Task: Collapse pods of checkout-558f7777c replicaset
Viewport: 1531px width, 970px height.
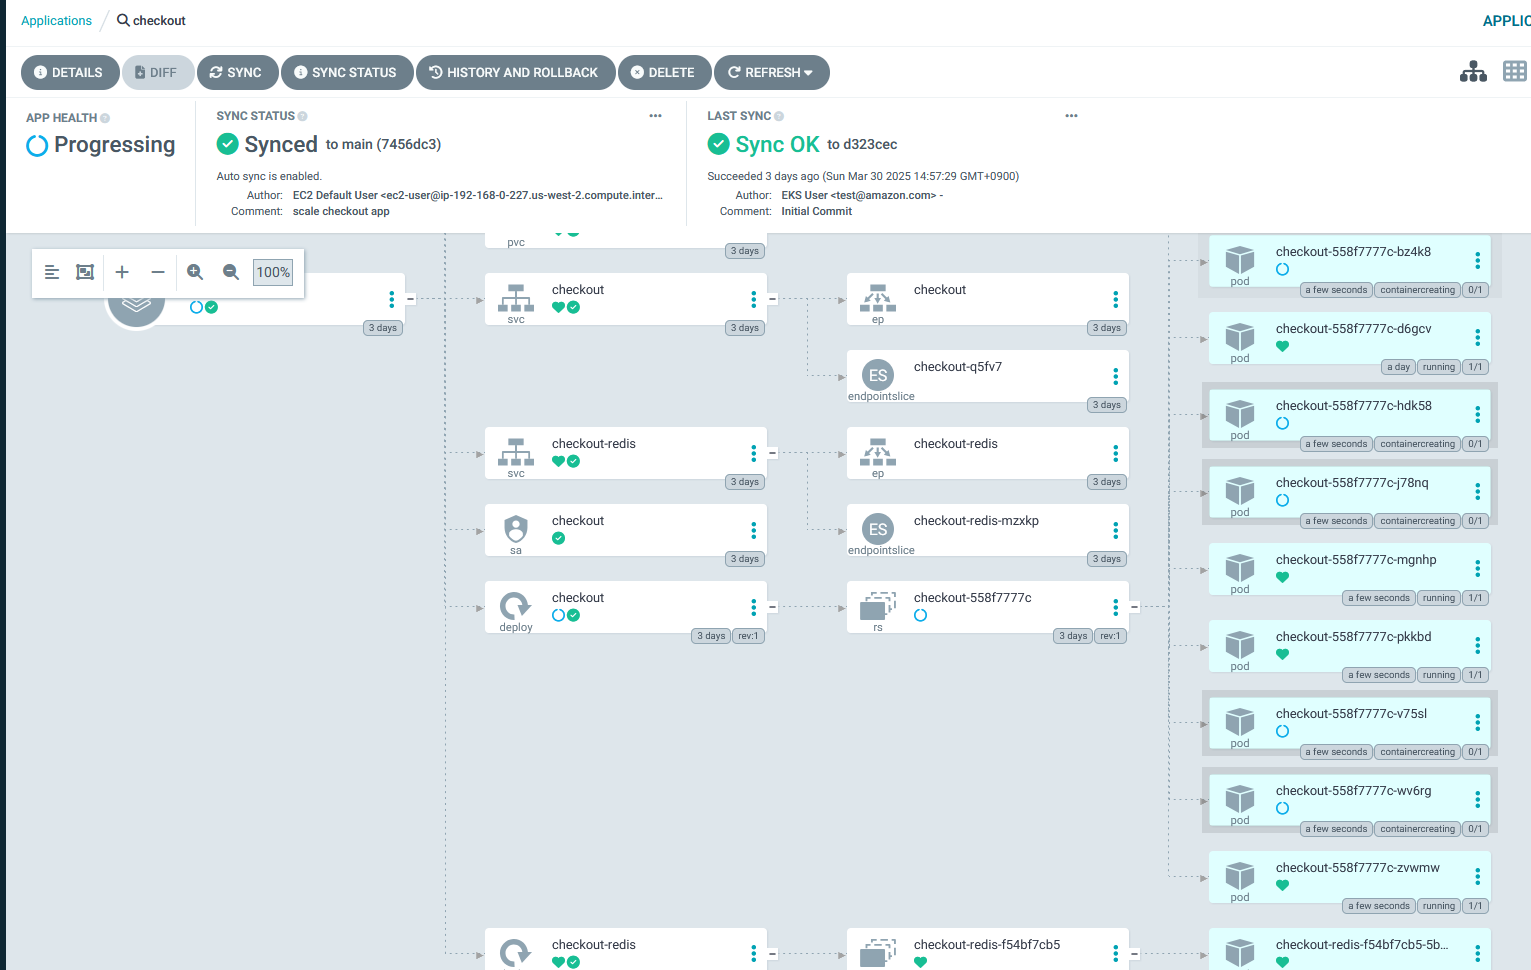Action: click(1134, 607)
